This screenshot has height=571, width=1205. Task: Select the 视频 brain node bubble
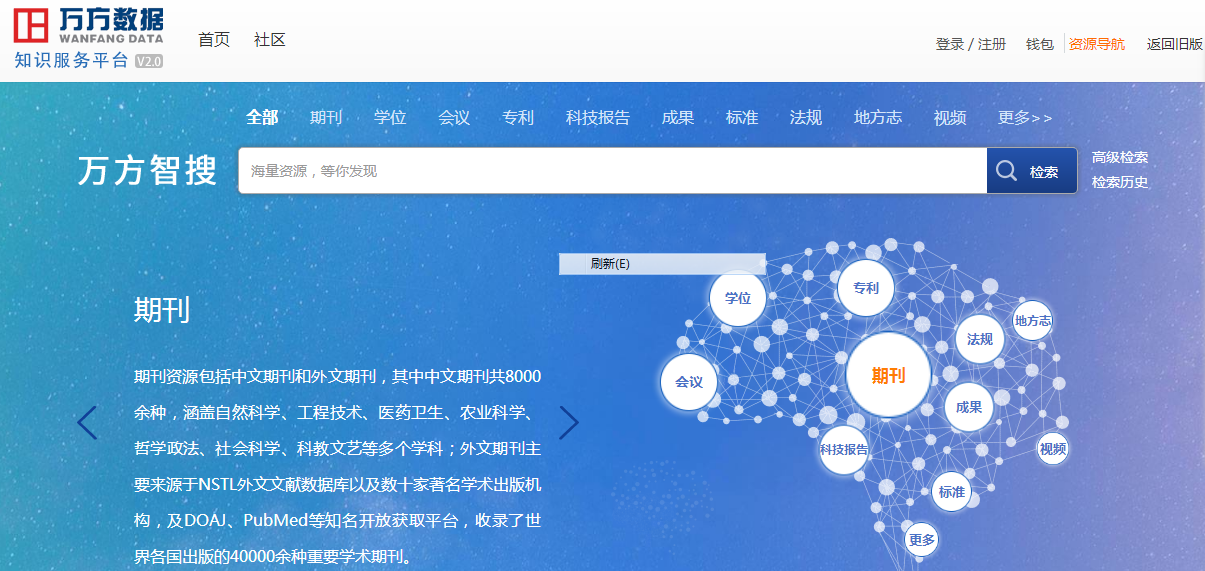1052,449
